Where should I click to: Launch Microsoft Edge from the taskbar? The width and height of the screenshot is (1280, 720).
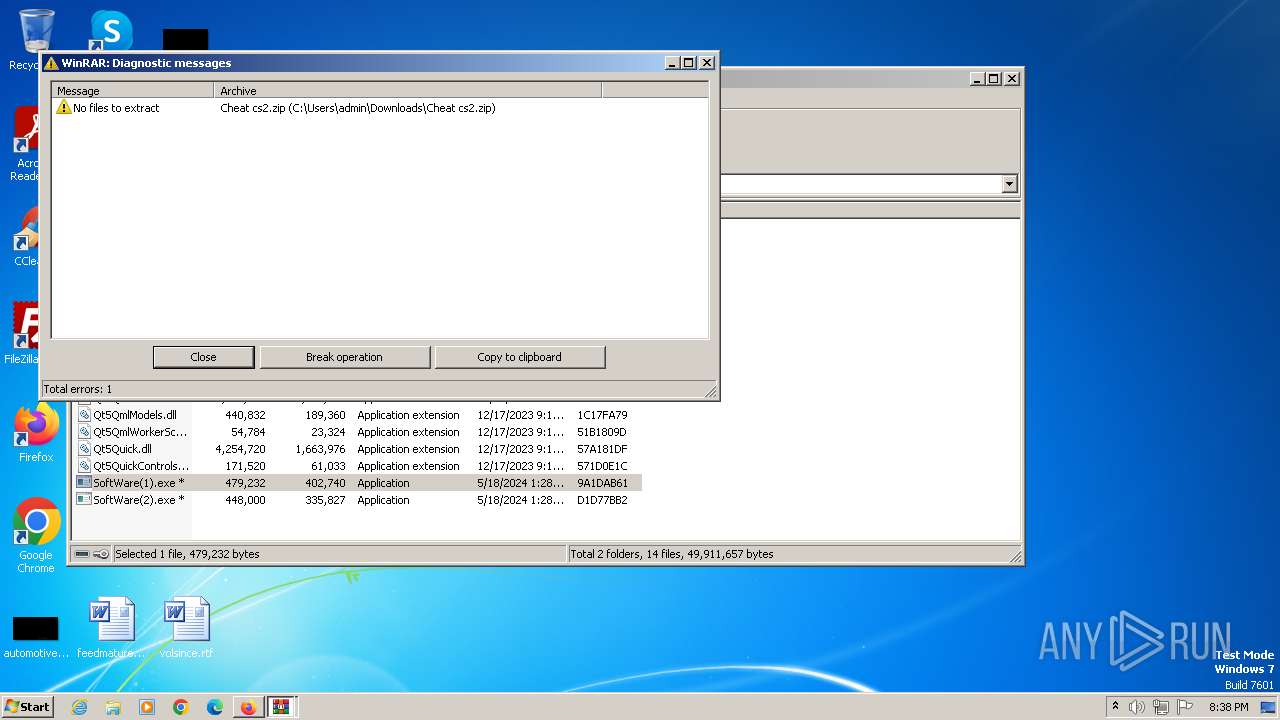pyautogui.click(x=215, y=707)
